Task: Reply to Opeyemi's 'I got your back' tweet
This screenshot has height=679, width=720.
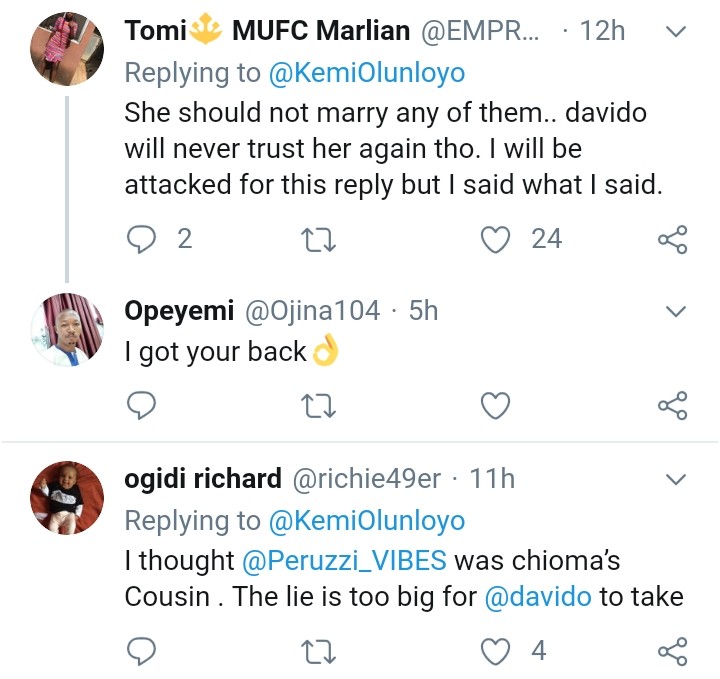Action: [x=141, y=405]
